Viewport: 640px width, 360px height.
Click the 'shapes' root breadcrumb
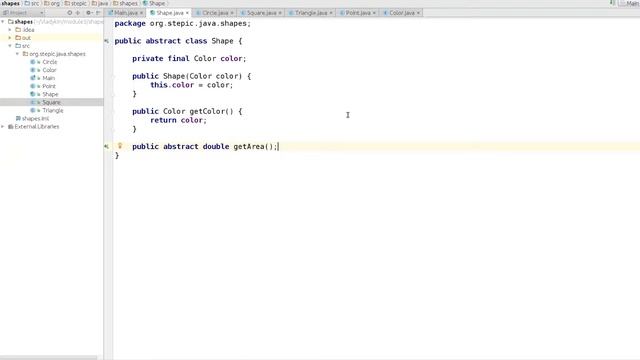tap(10, 3)
